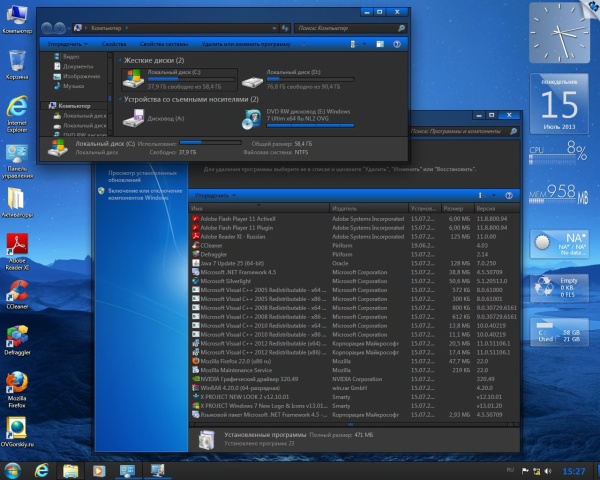This screenshot has width=600, height=480.
Task: Open the Start menu orb
Action: tap(14, 469)
